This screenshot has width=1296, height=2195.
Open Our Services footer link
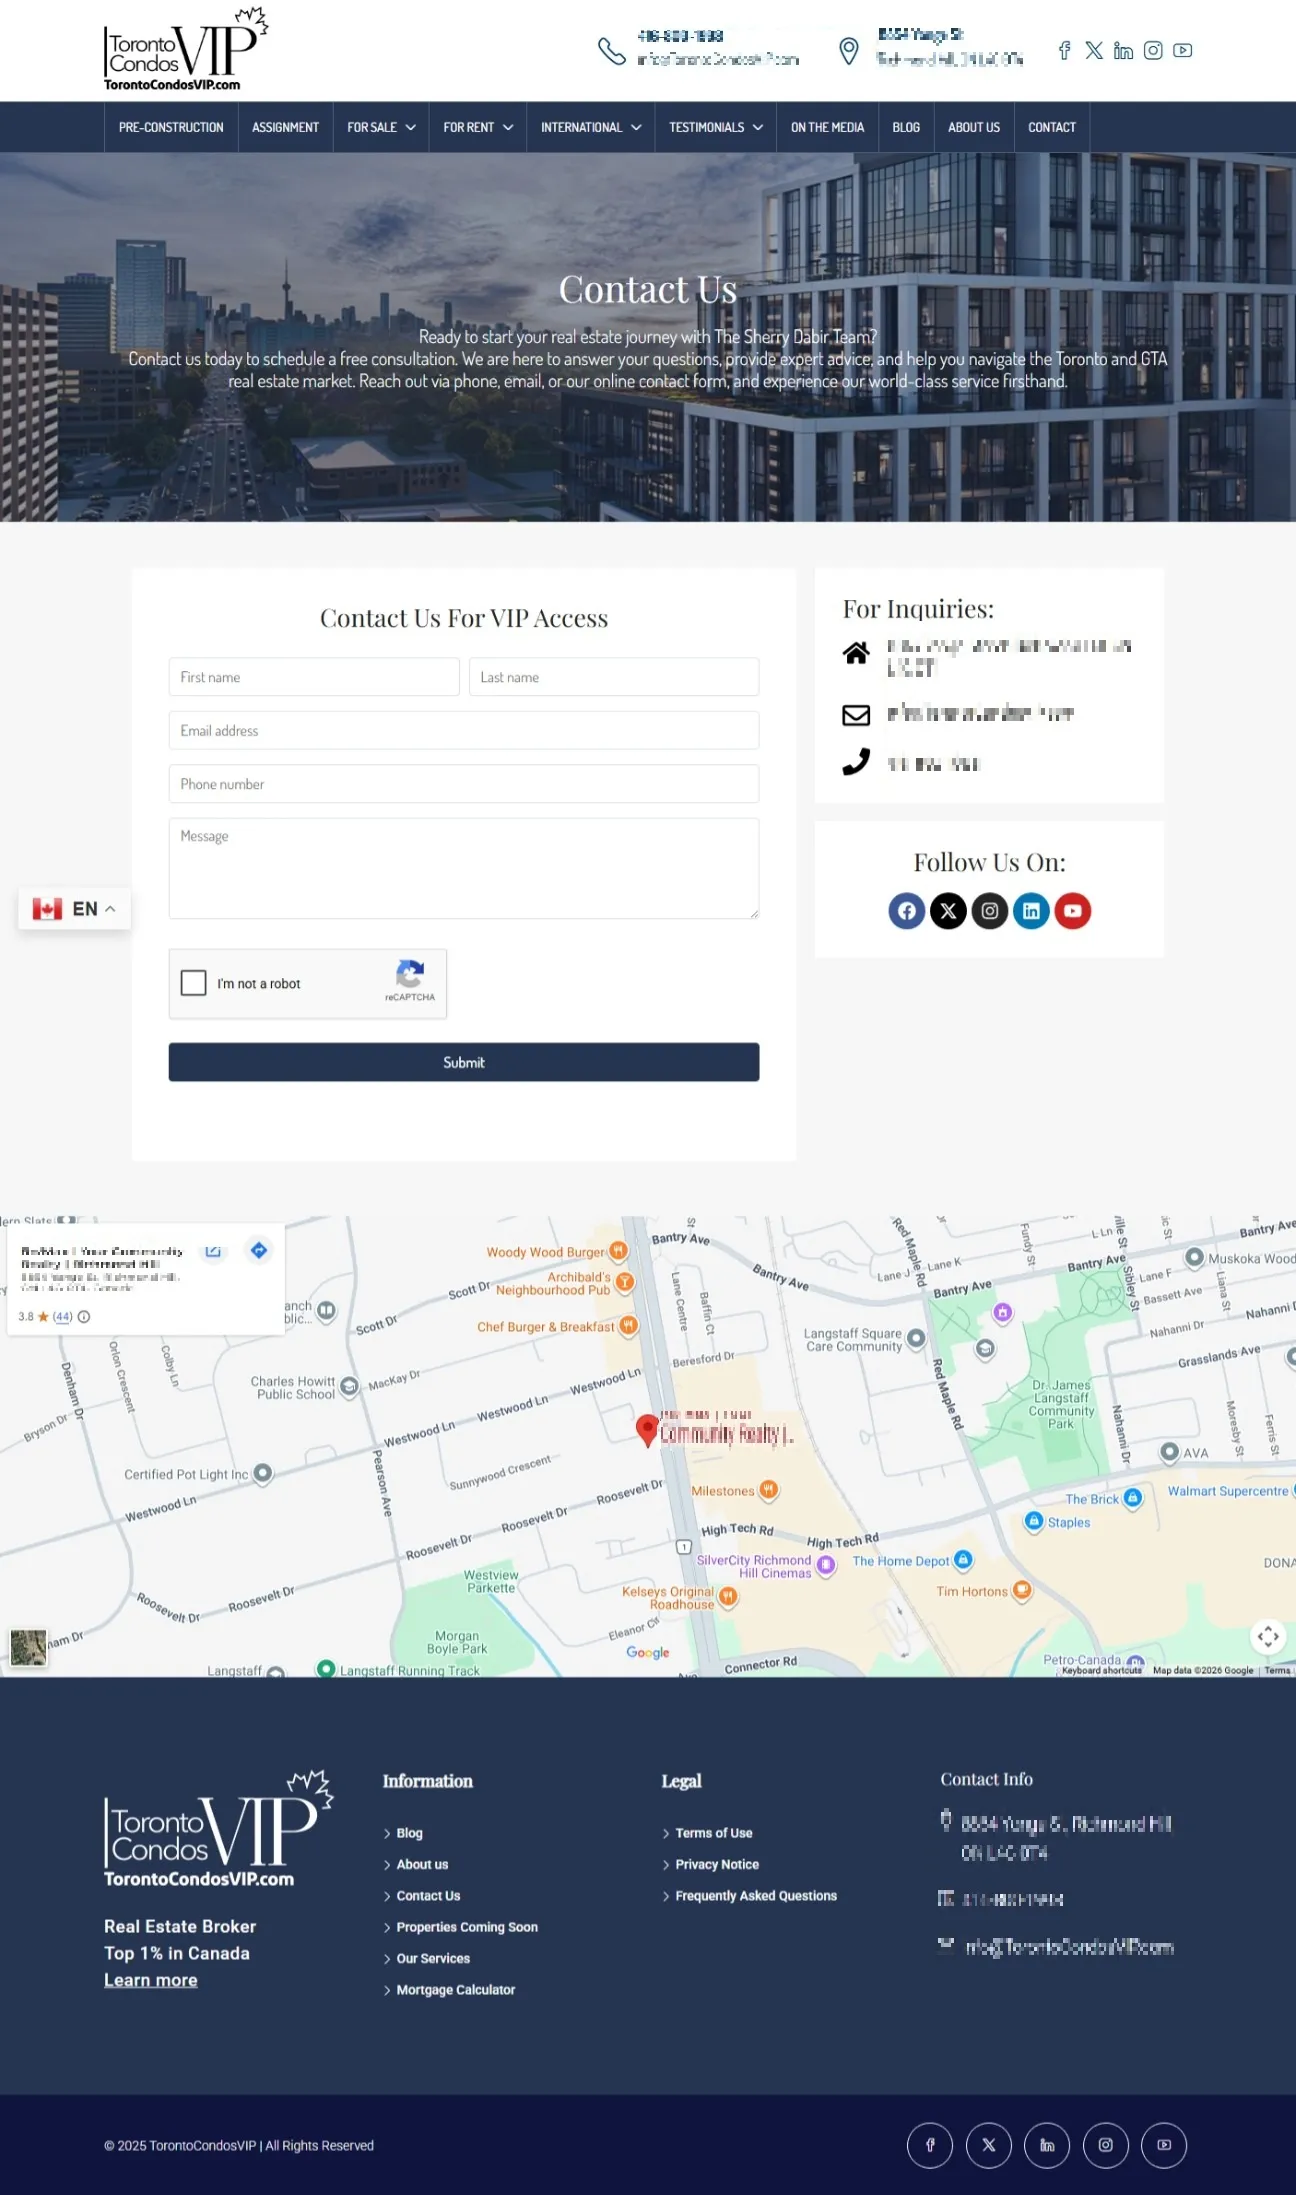(x=433, y=1958)
